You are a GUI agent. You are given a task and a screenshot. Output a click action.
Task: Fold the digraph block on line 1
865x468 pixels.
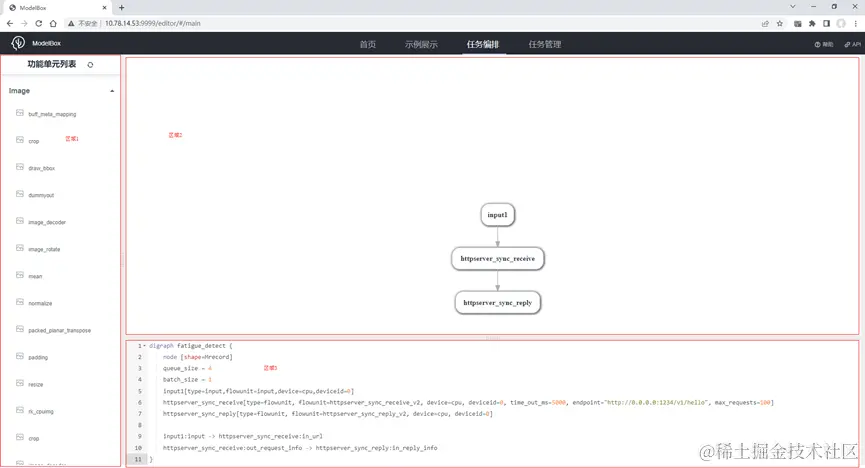click(x=145, y=346)
